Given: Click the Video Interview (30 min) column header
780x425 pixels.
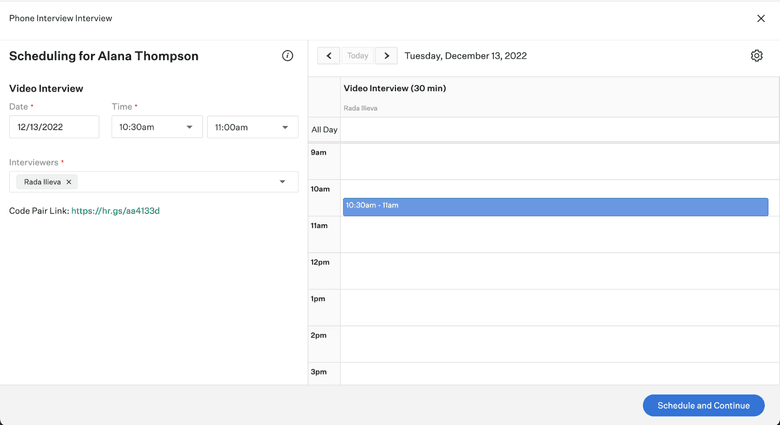Looking at the screenshot, I should pos(394,88).
